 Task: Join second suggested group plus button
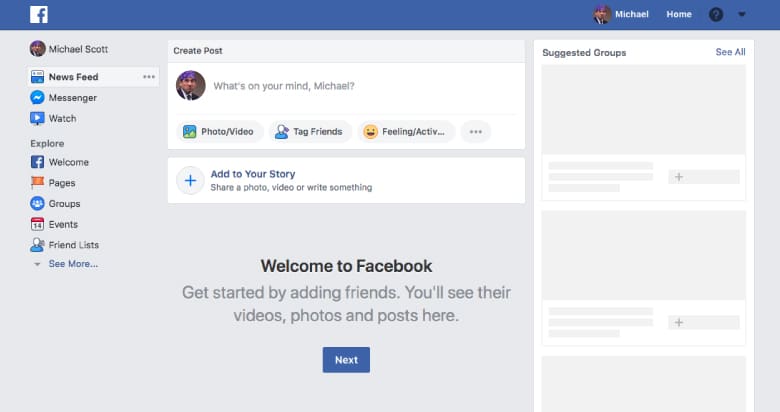(x=704, y=322)
